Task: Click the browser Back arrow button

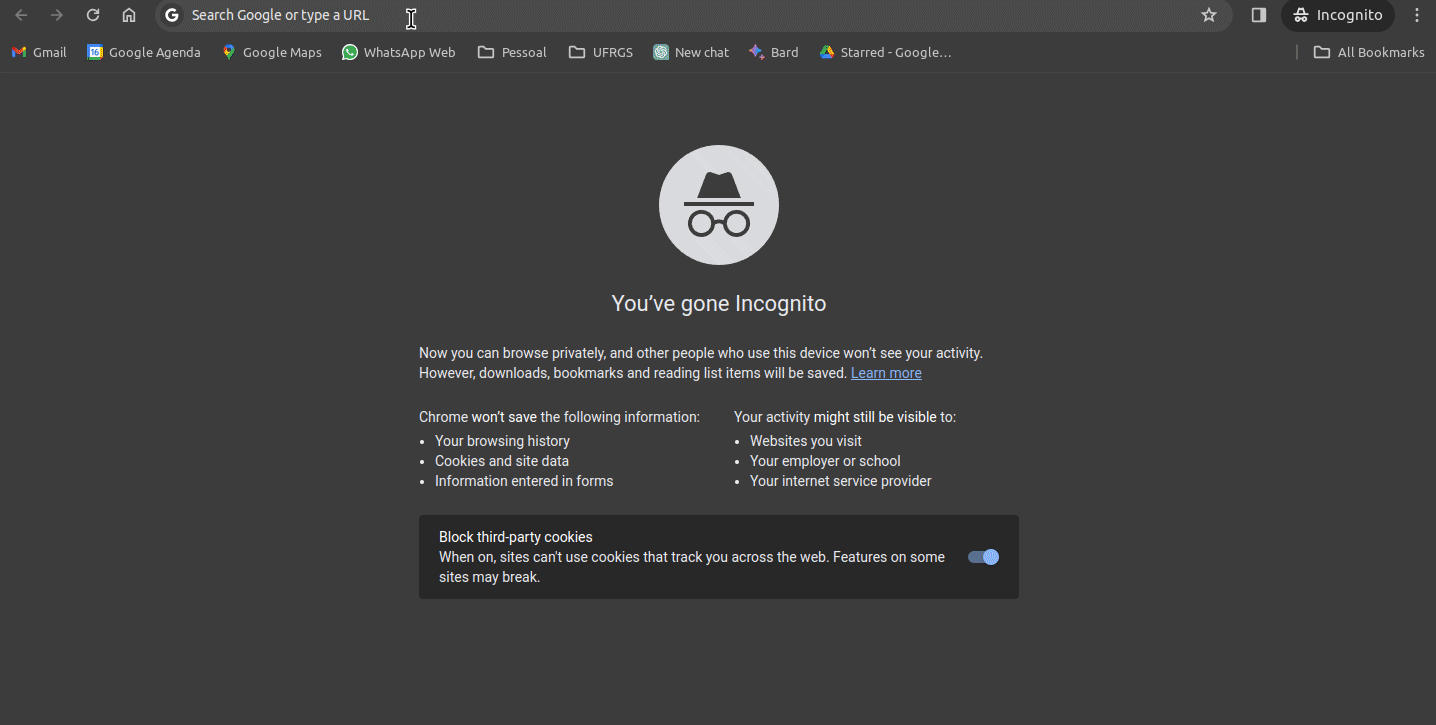Action: point(21,15)
